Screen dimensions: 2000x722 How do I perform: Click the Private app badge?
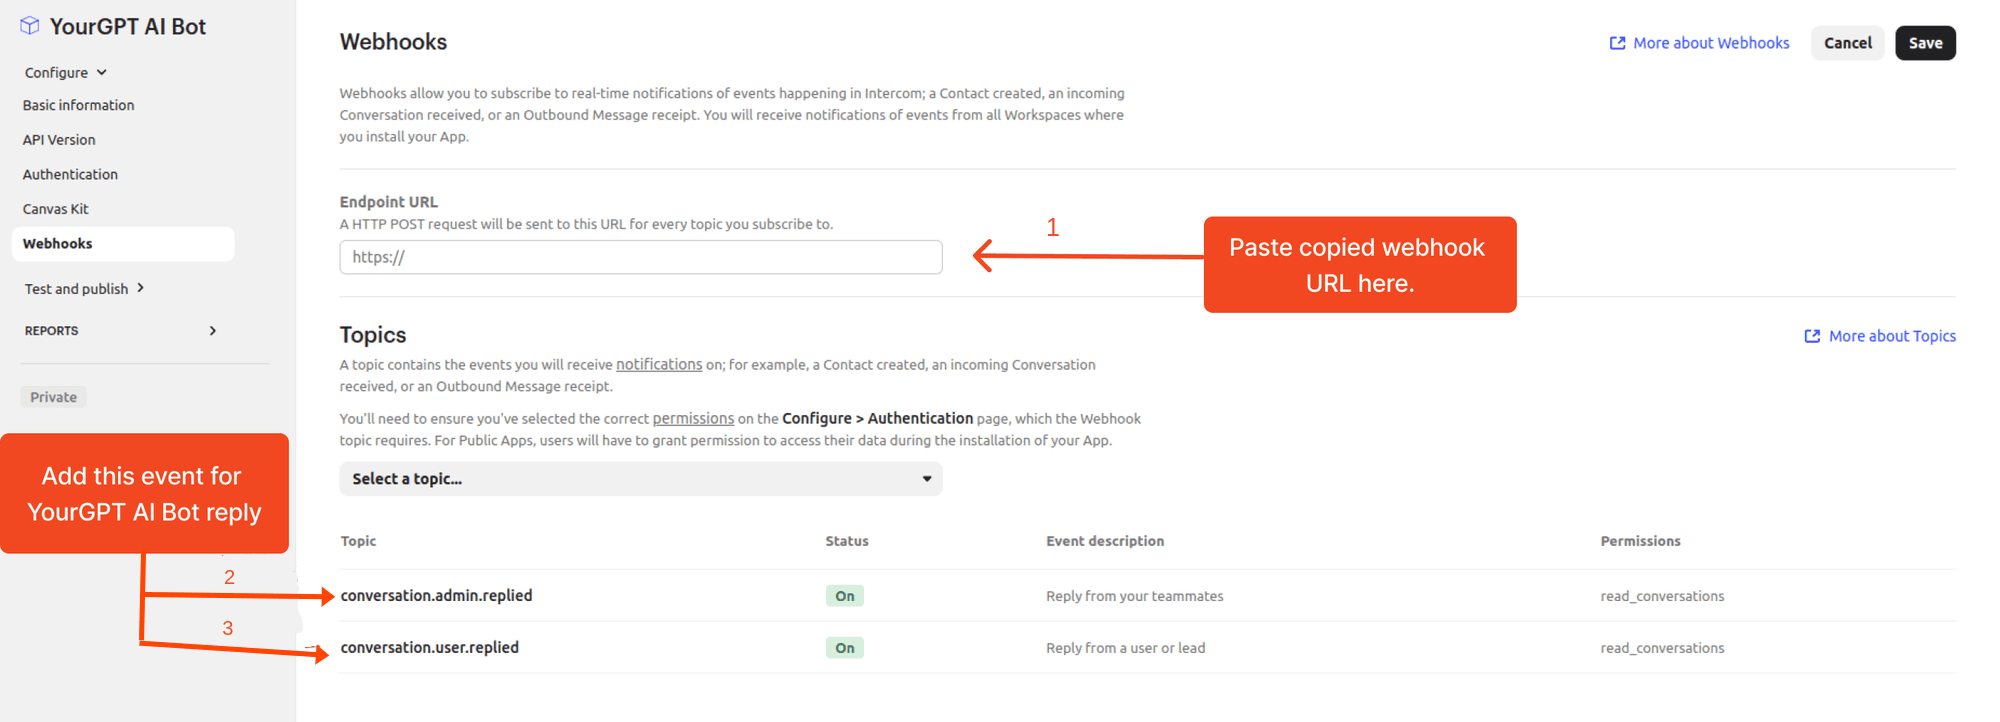coord(54,397)
